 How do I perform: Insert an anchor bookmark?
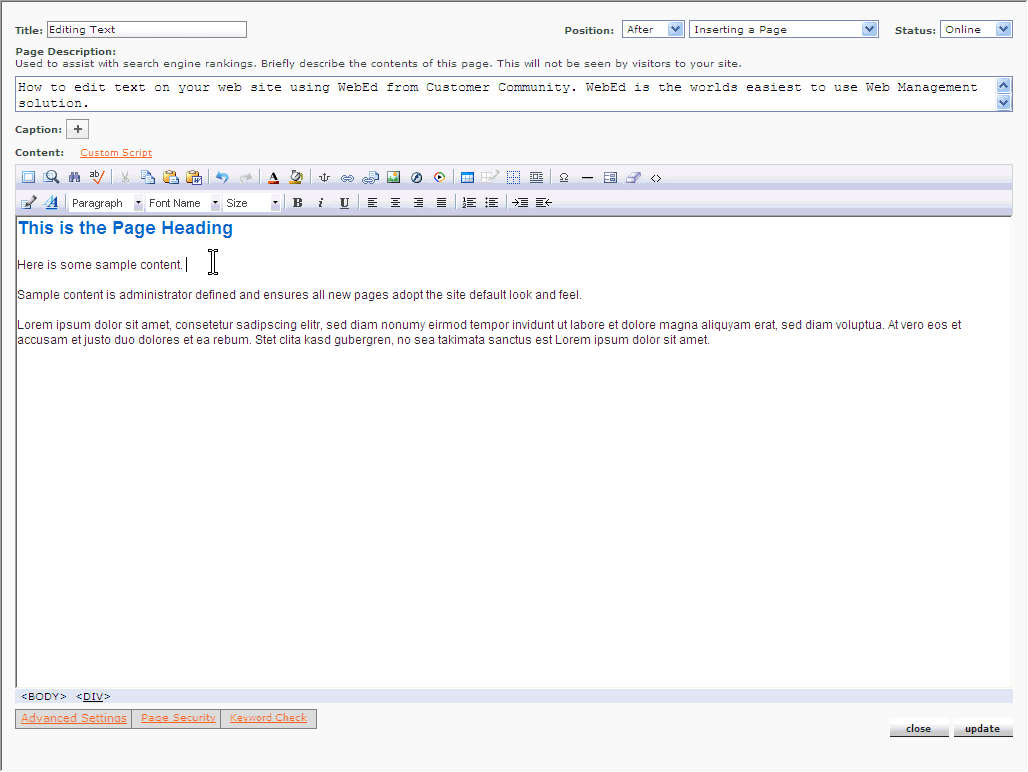click(324, 178)
